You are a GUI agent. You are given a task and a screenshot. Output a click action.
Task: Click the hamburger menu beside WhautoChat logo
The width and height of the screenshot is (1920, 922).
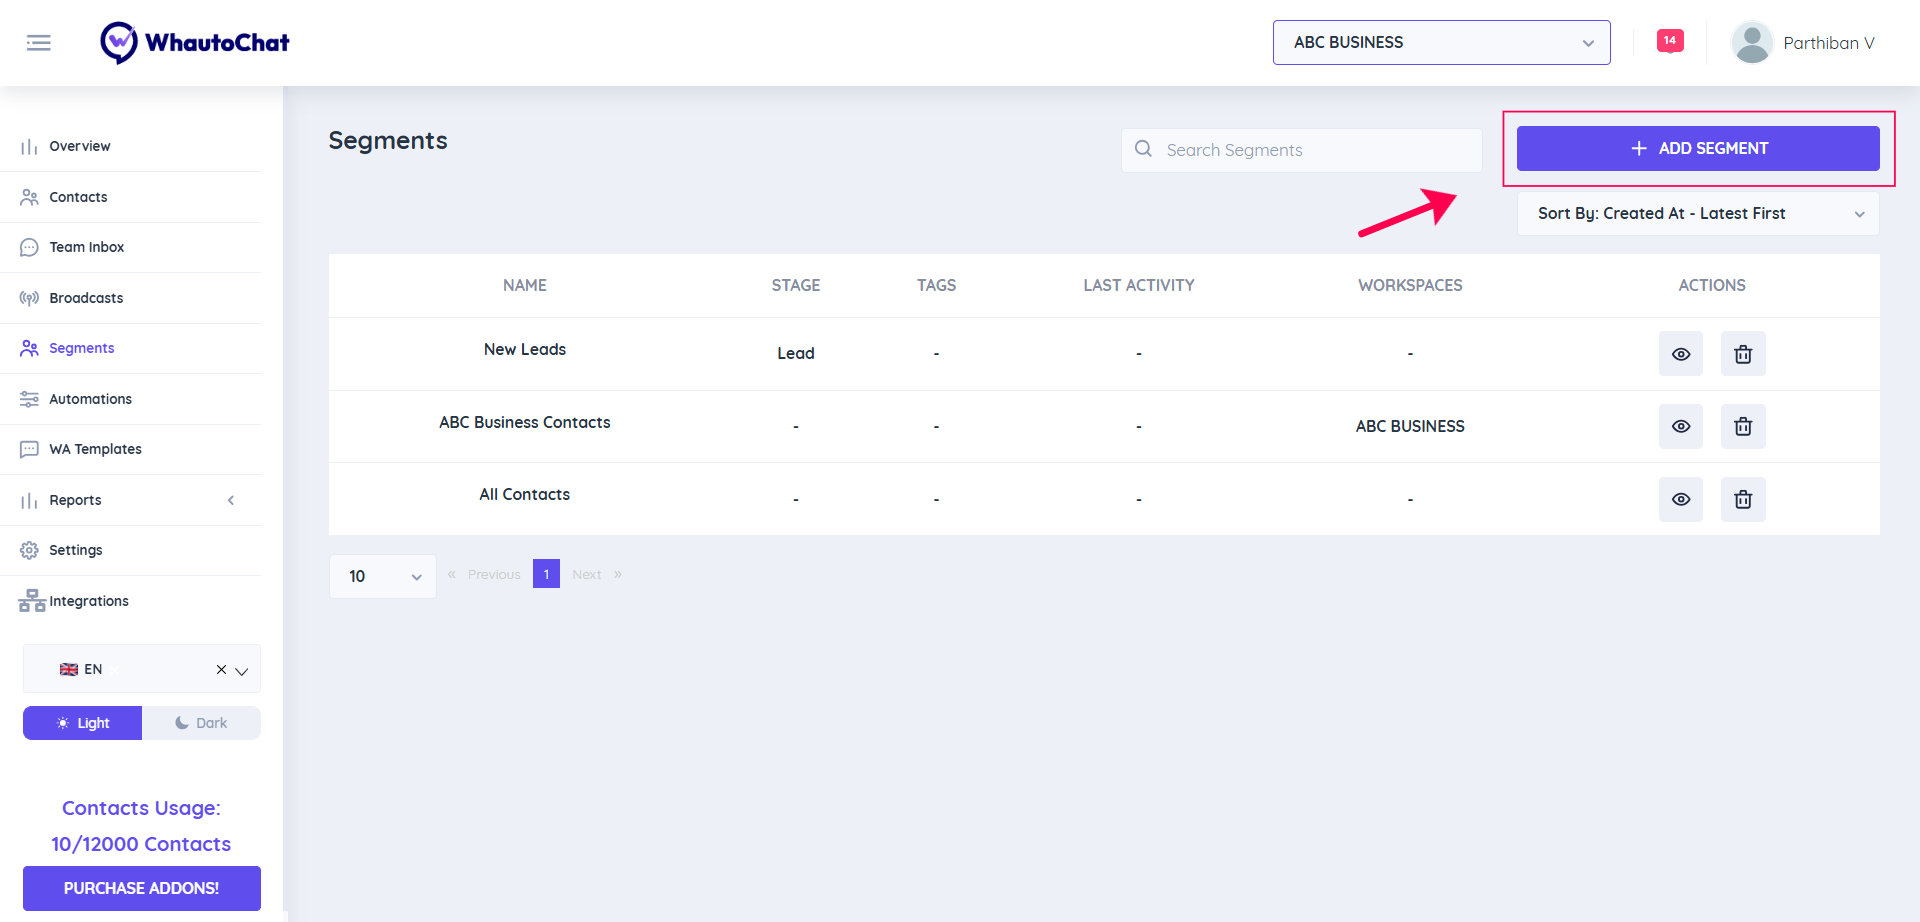coord(39,42)
